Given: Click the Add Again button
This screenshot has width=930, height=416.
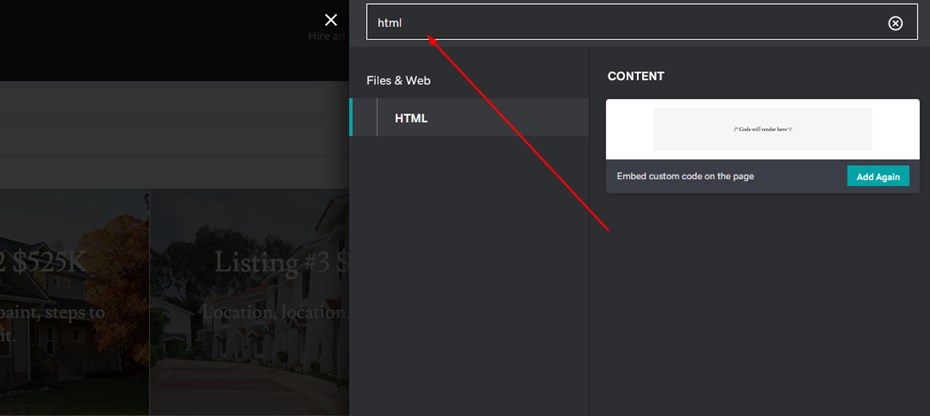Looking at the screenshot, I should point(878,176).
